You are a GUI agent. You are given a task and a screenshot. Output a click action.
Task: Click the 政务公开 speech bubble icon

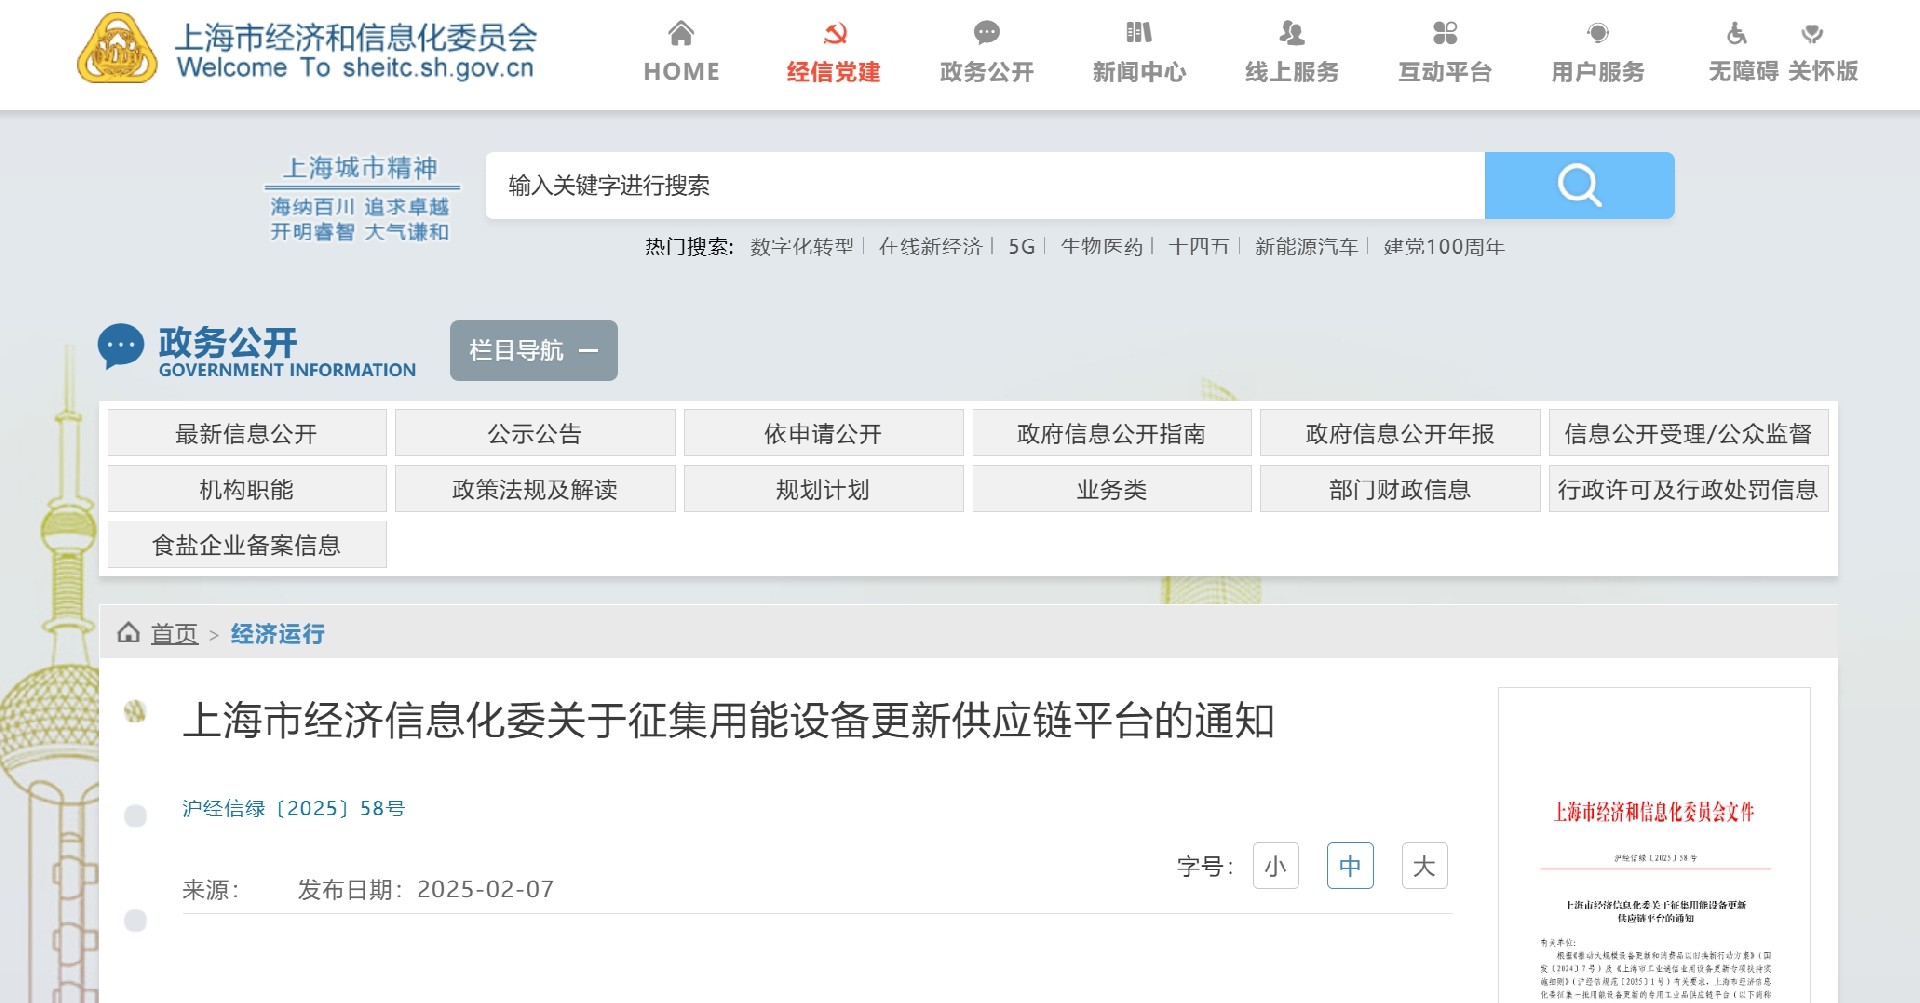986,33
